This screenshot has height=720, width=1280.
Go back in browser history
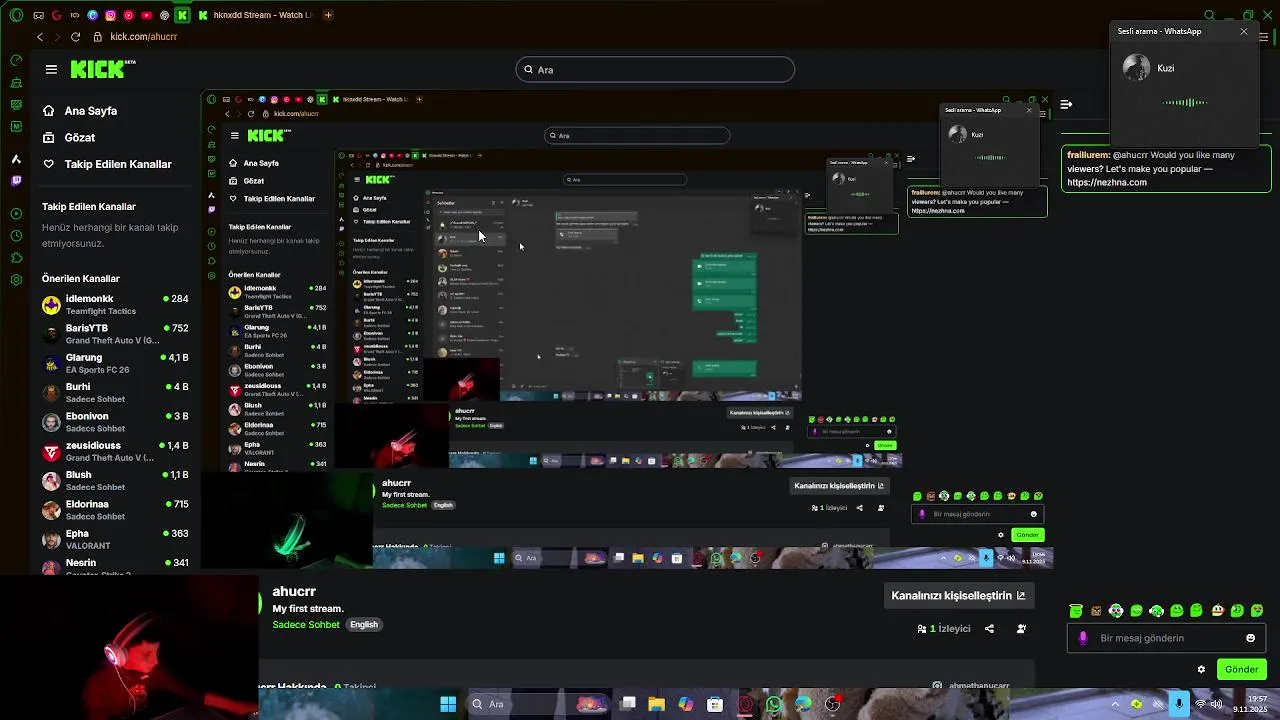40,37
